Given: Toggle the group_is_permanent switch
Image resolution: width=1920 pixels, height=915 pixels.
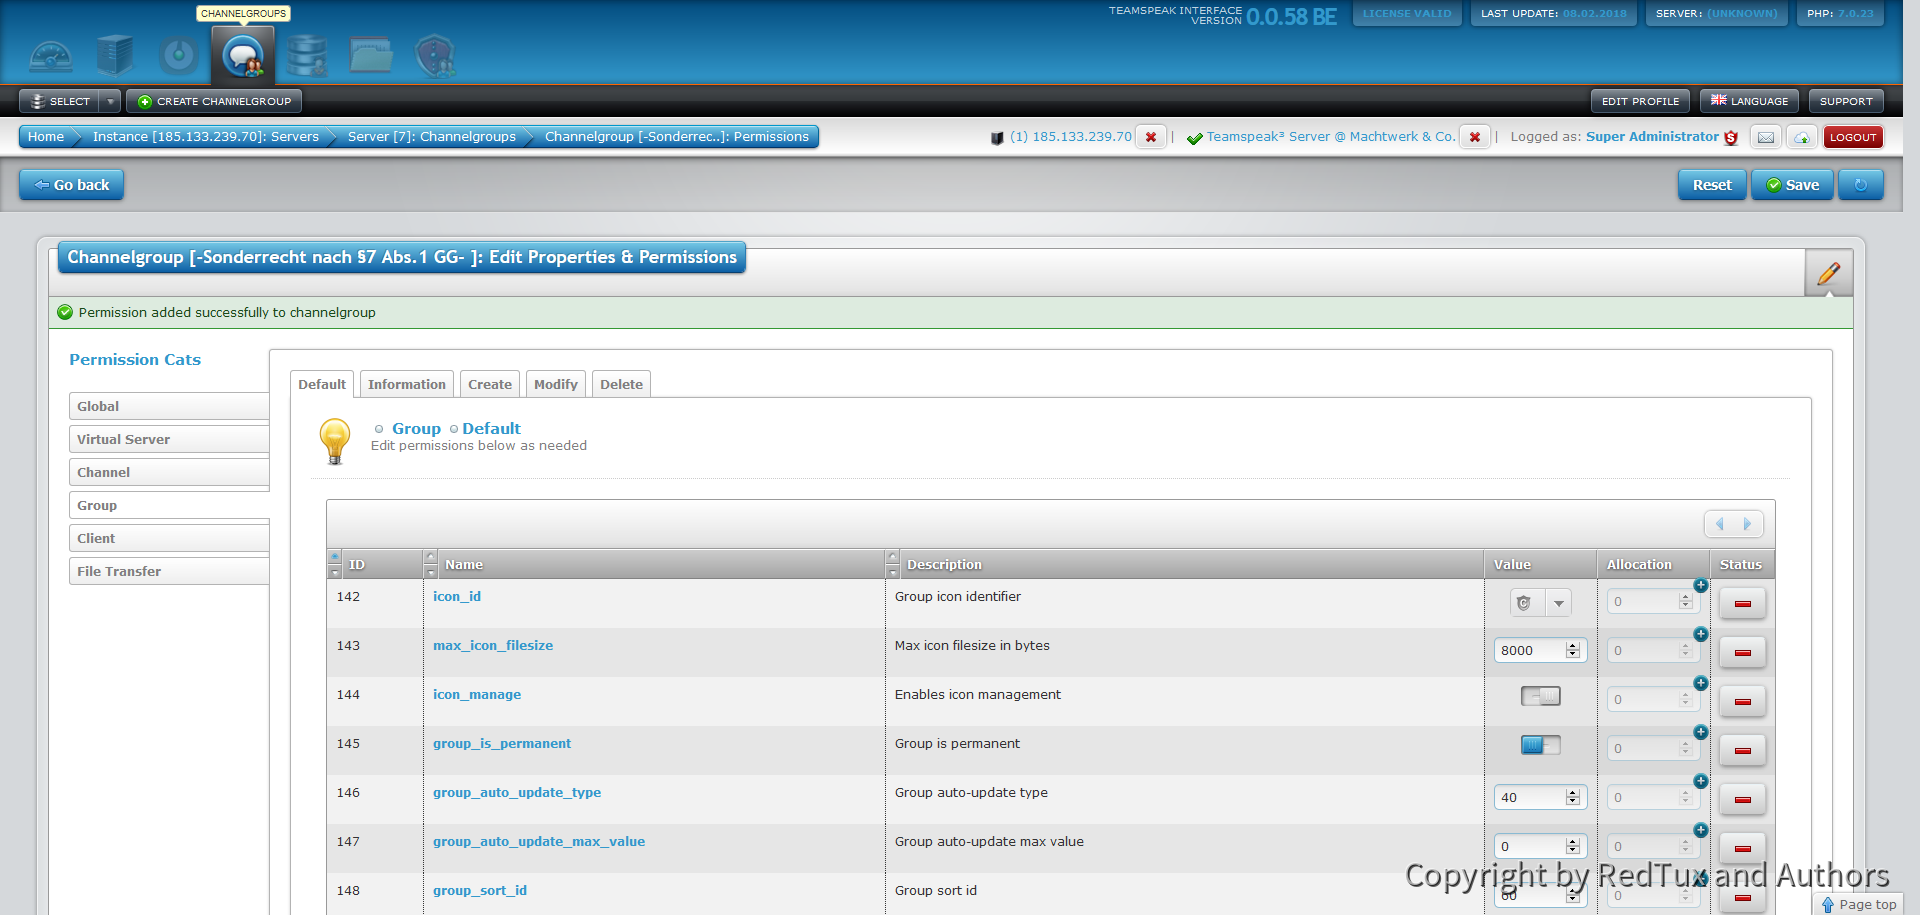Looking at the screenshot, I should coord(1540,745).
